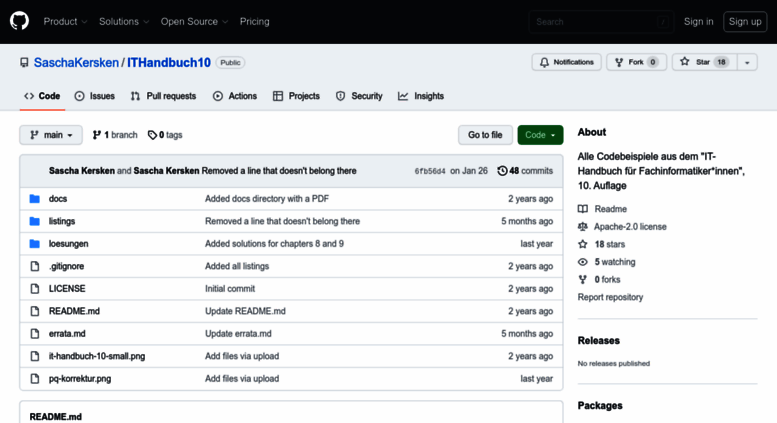Expand the green Code dropdown
The height and width of the screenshot is (423, 777).
540,135
